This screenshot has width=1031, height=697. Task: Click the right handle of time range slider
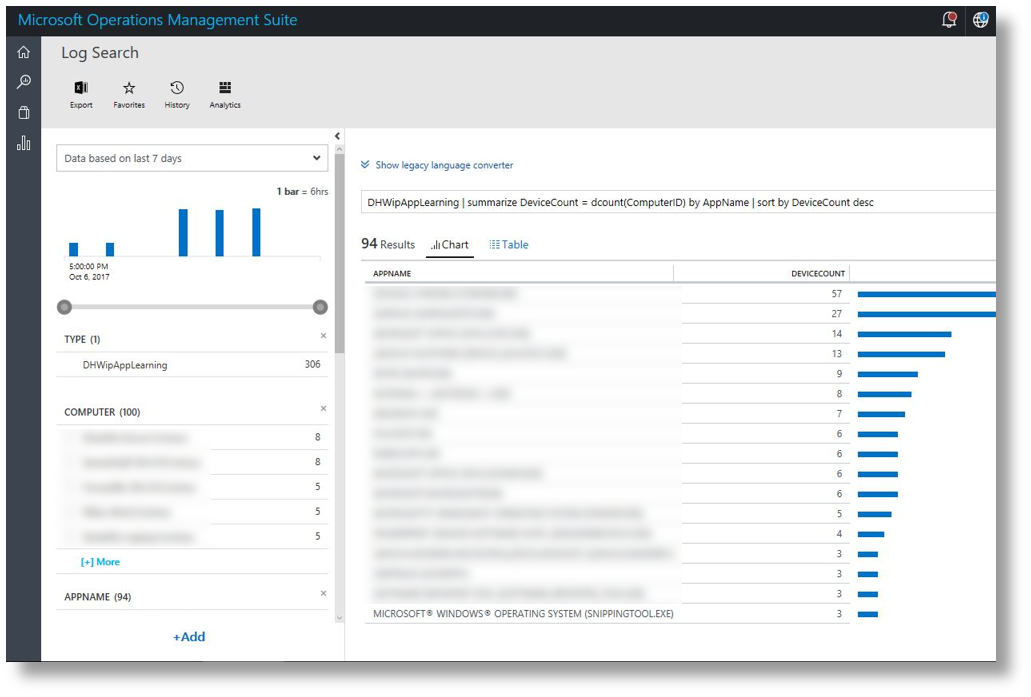click(320, 307)
